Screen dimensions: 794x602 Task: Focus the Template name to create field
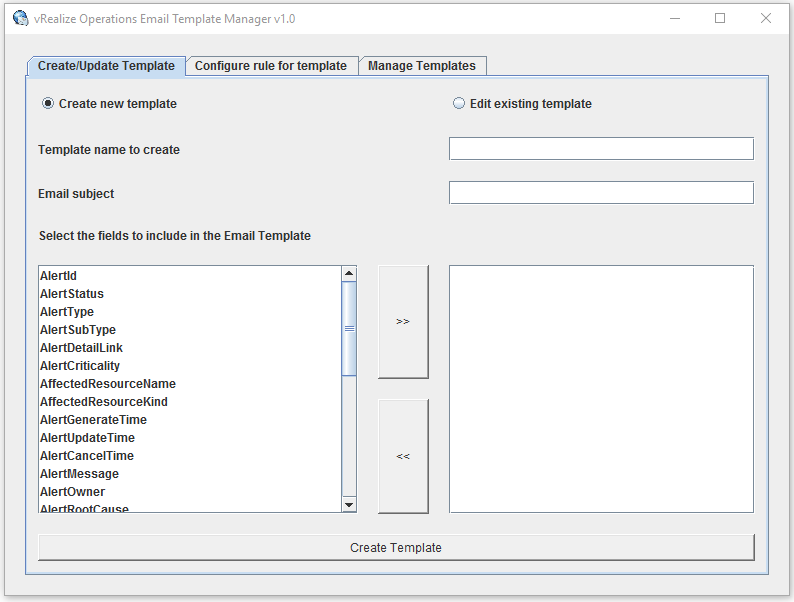[601, 149]
